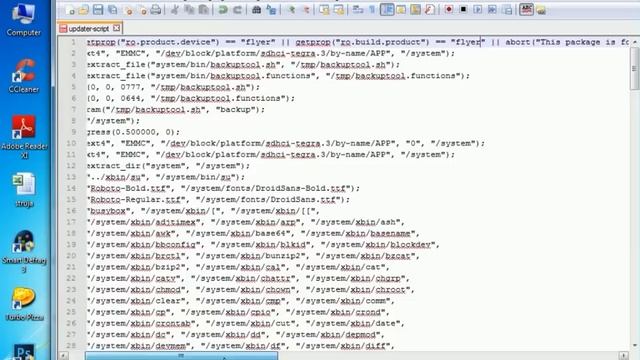This screenshot has width=640, height=360.
Task: Click the Open file toolbar icon
Action: 84,10
